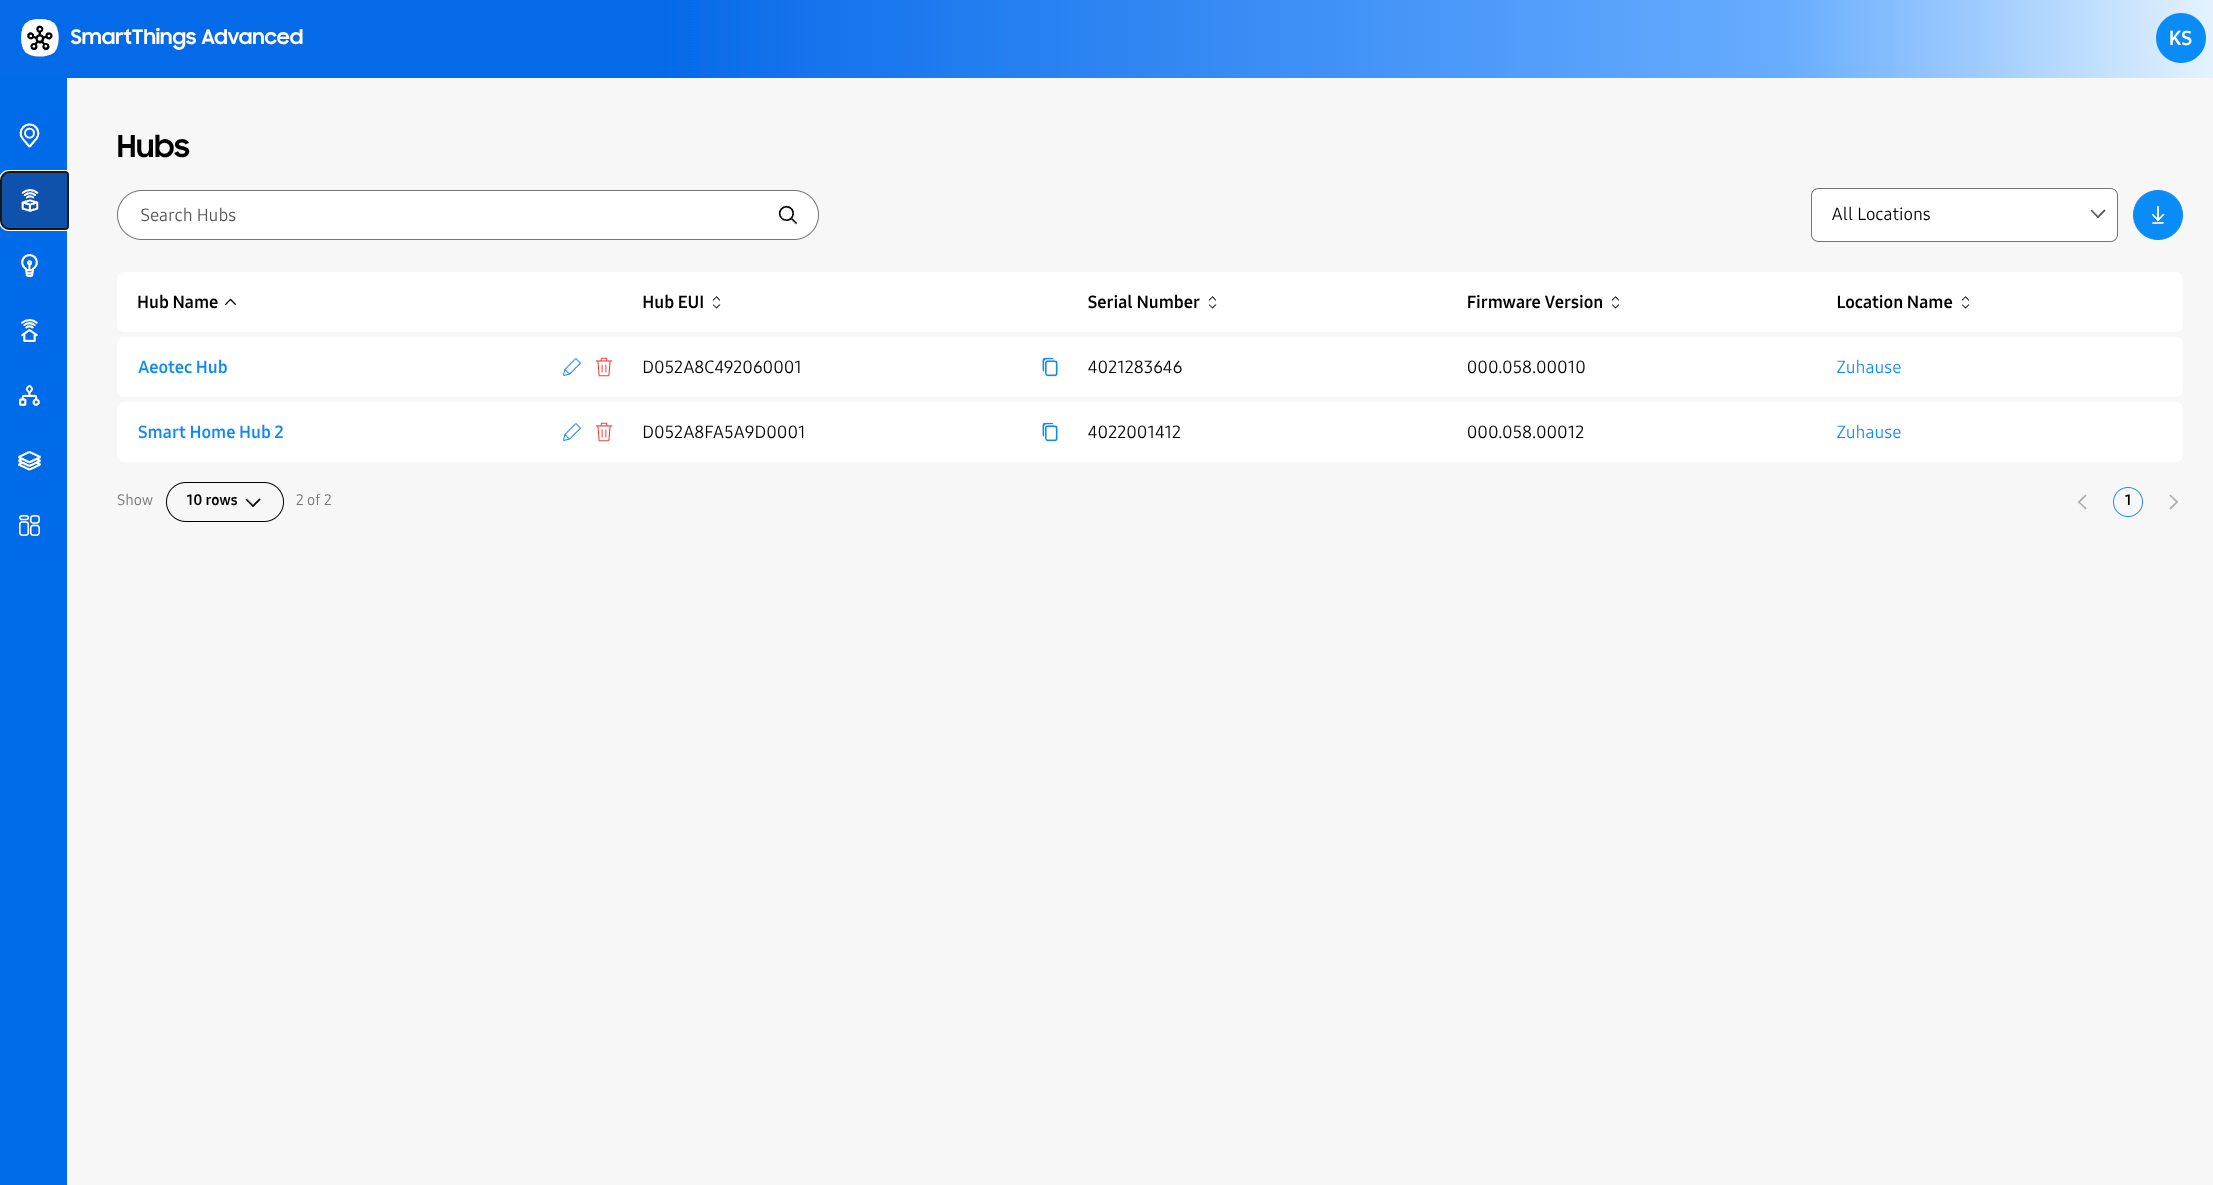Go to the next page arrow

[x=2173, y=502]
